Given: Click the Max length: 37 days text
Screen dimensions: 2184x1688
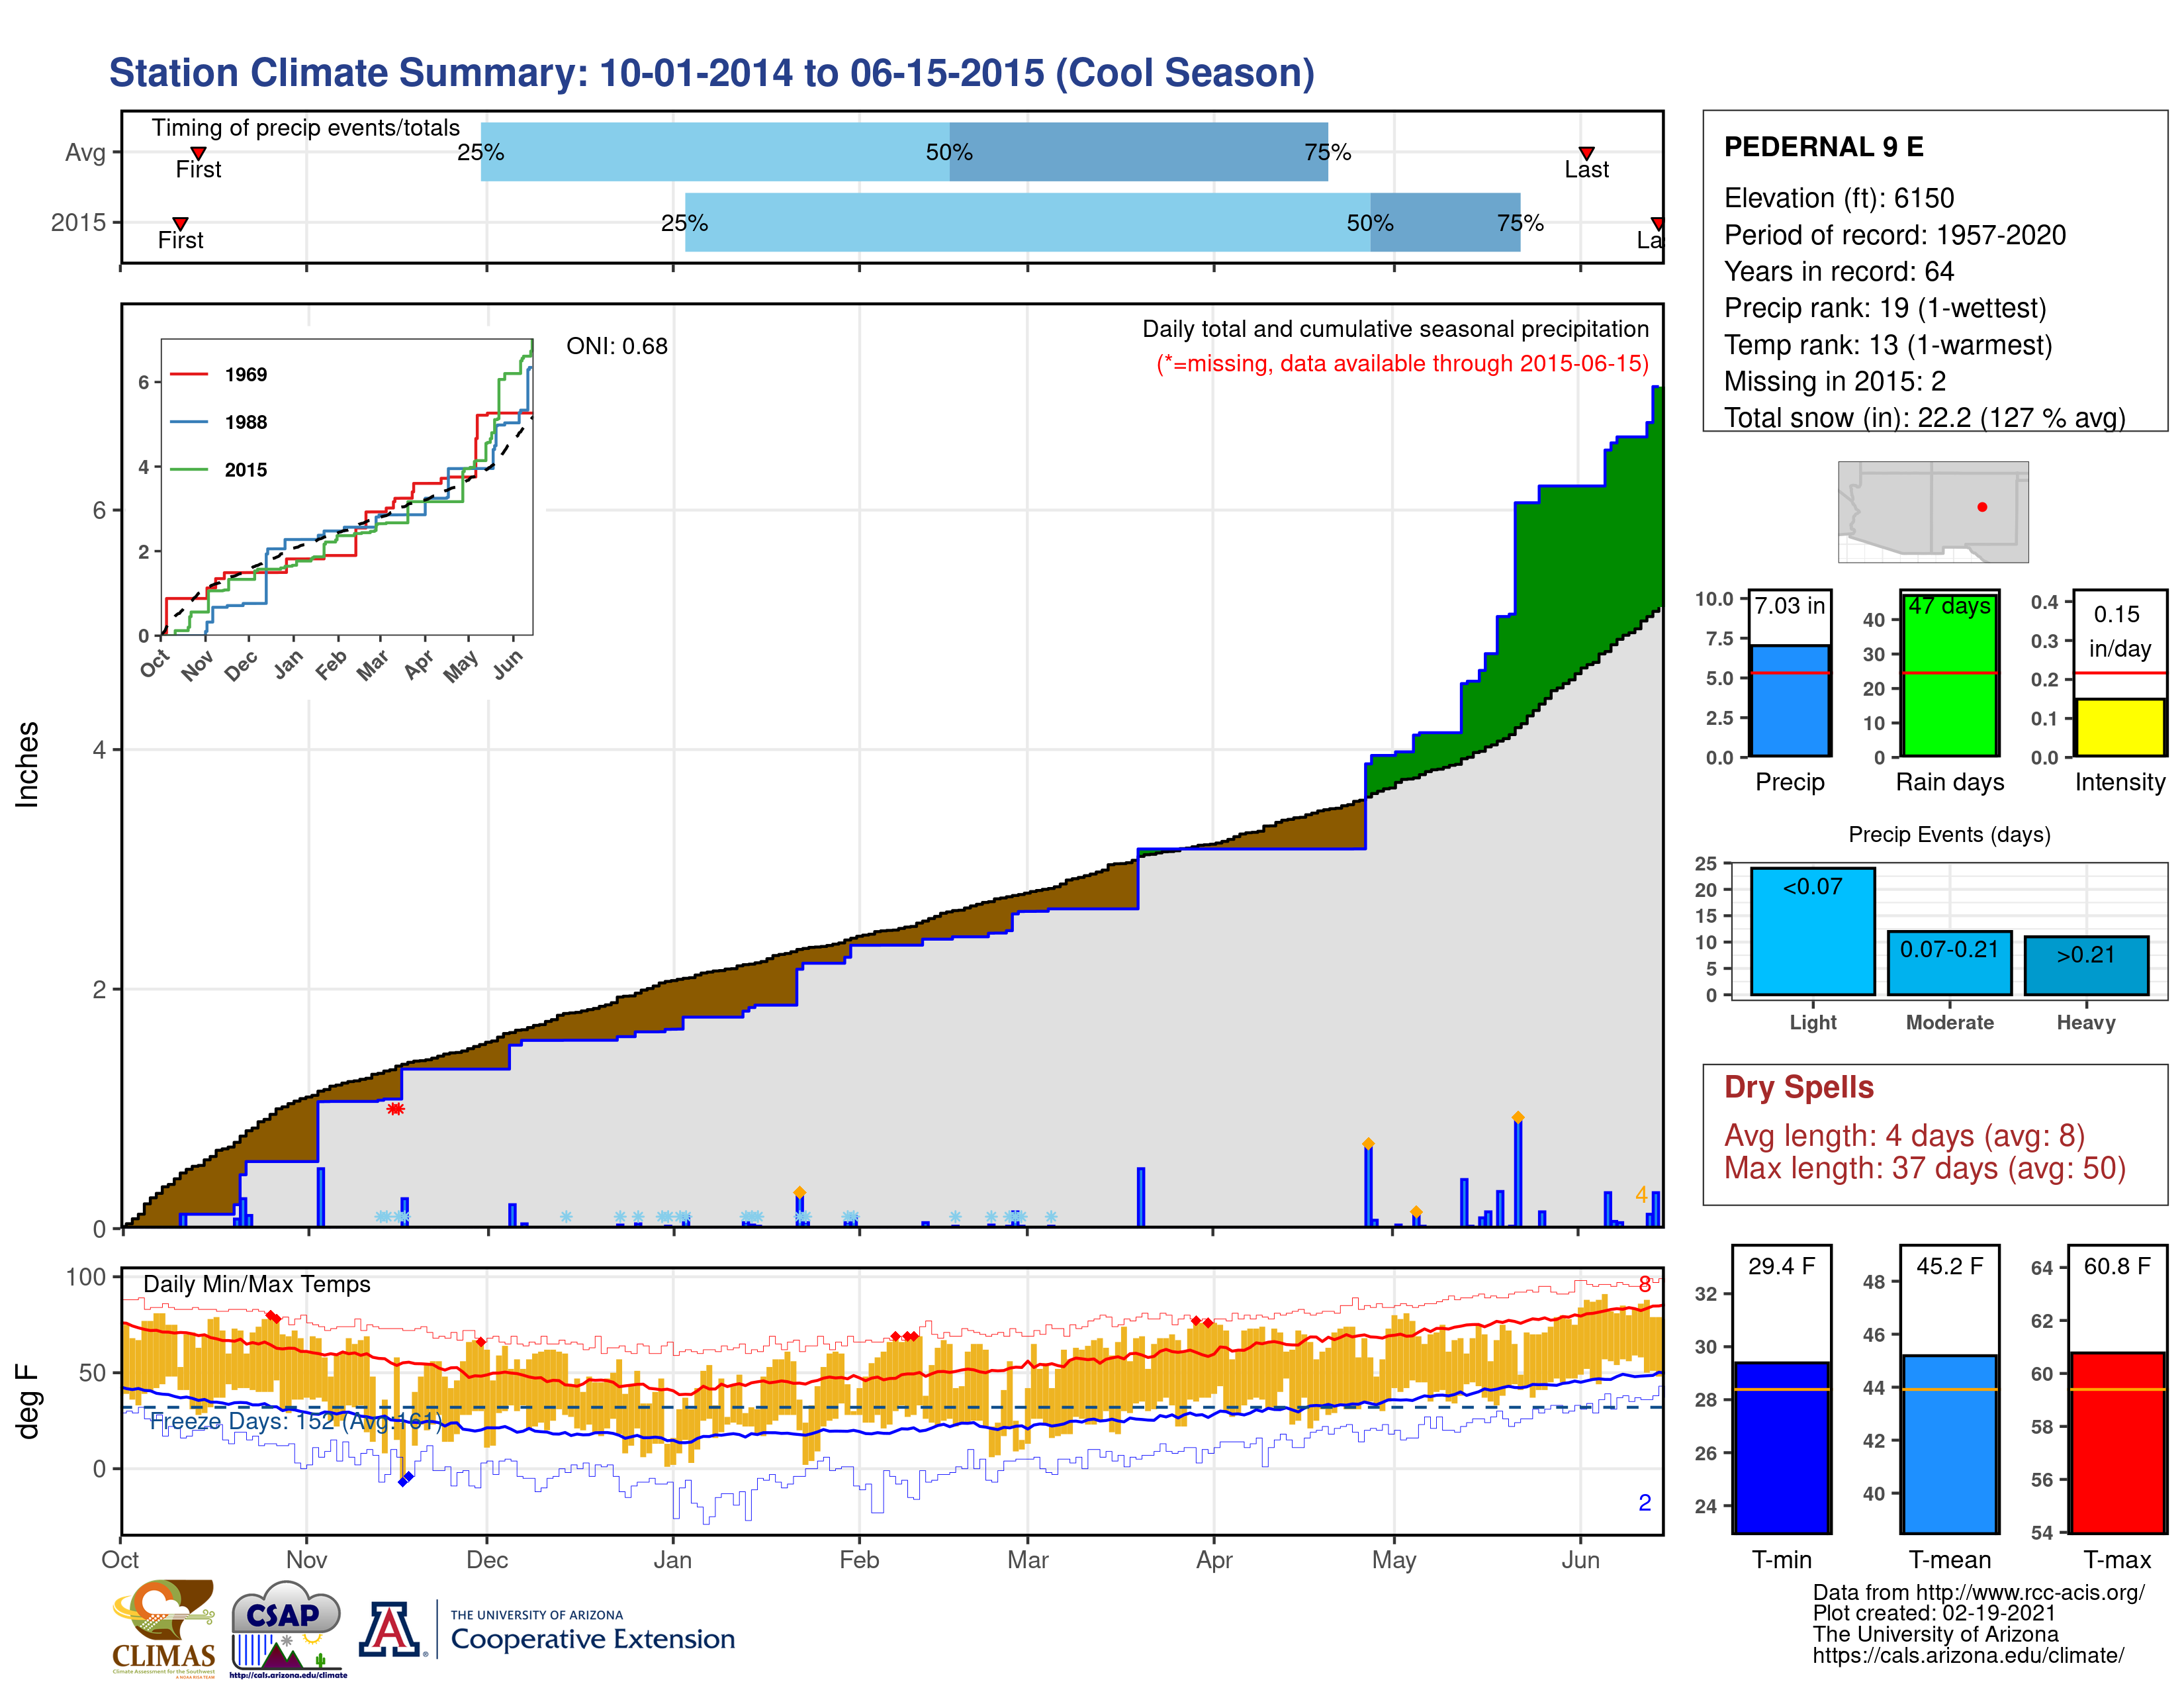Looking at the screenshot, I should [x=1925, y=1168].
